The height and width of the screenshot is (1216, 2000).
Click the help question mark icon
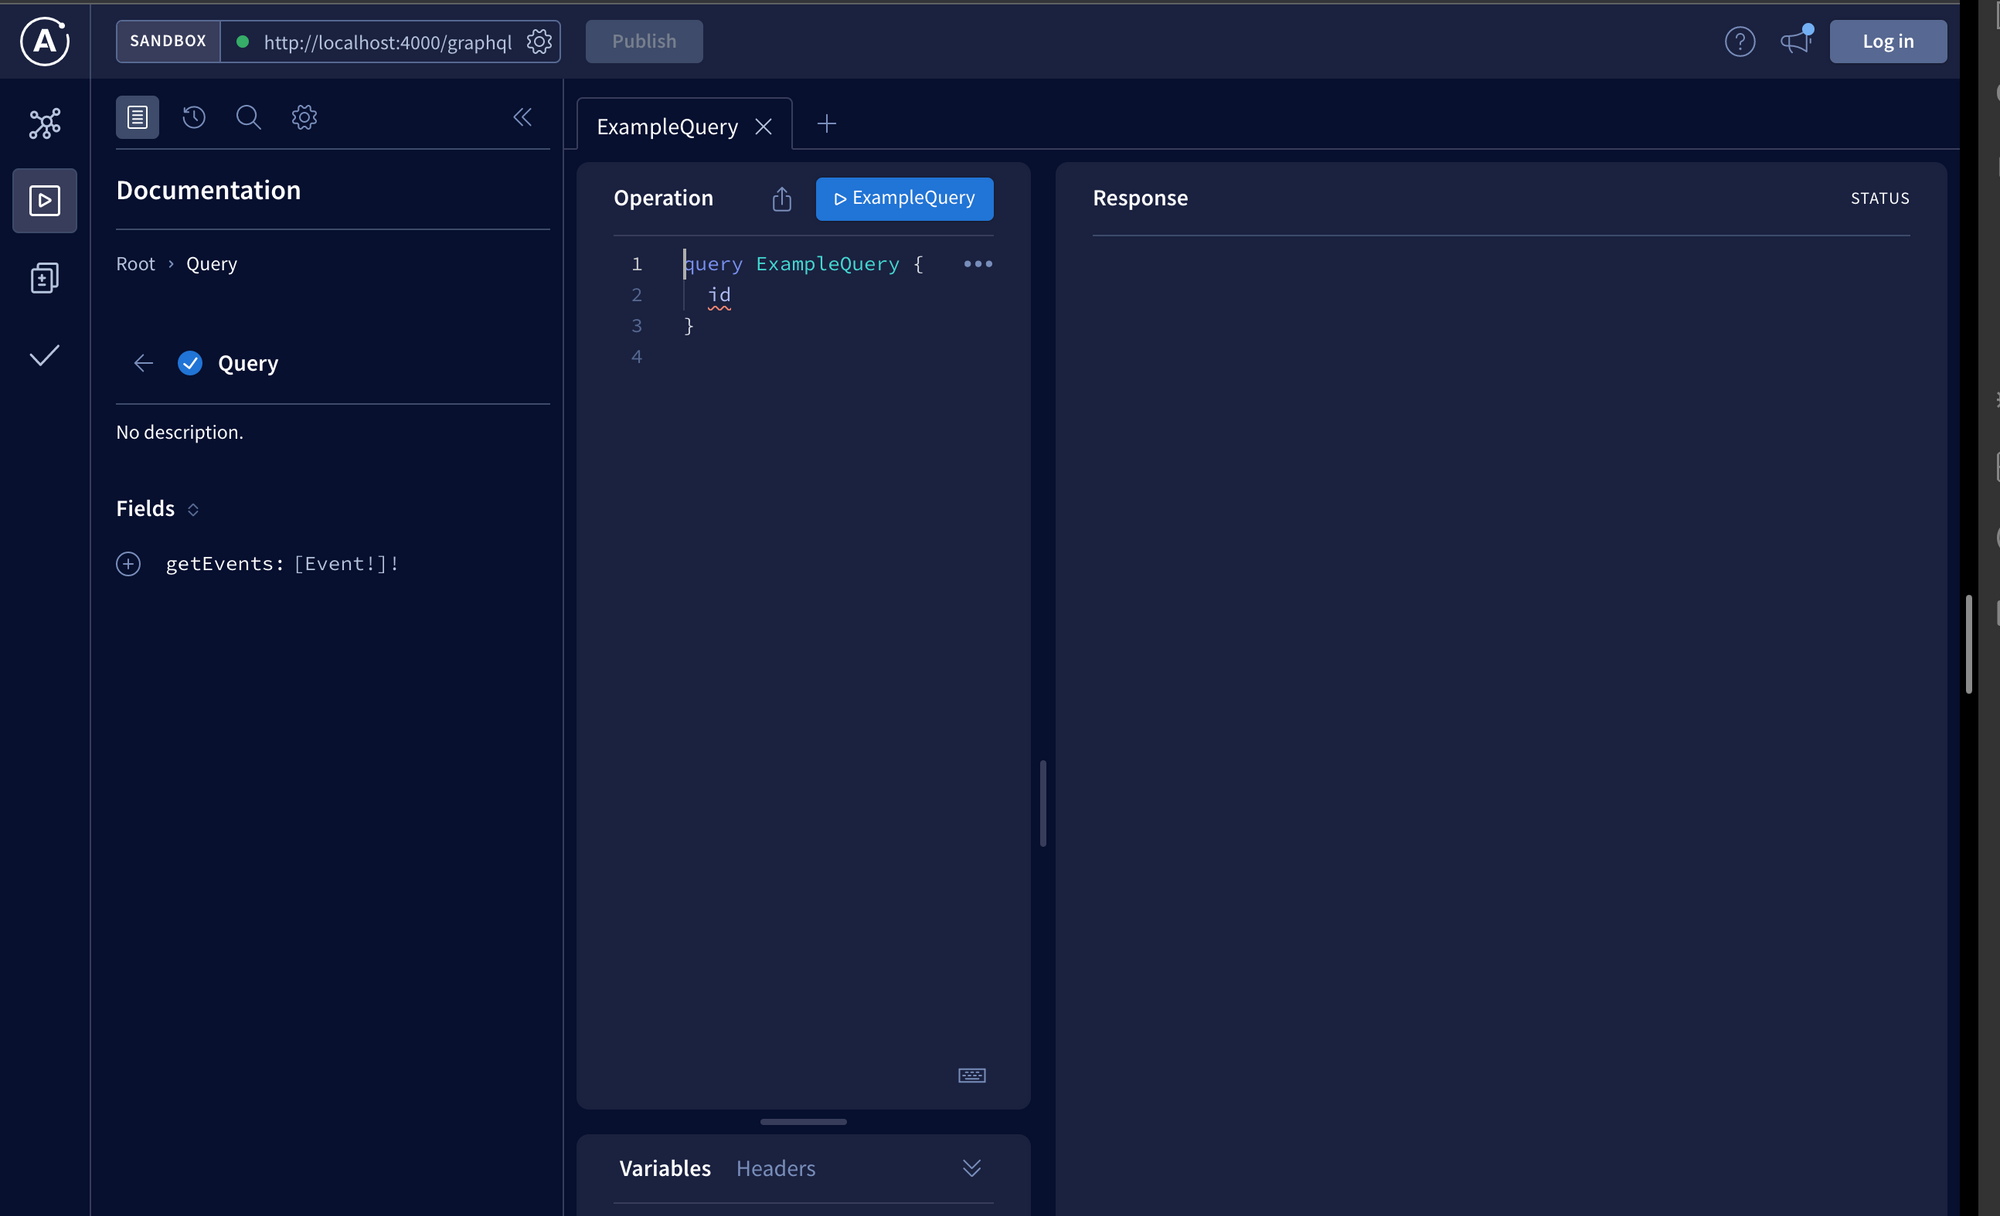pos(1740,40)
